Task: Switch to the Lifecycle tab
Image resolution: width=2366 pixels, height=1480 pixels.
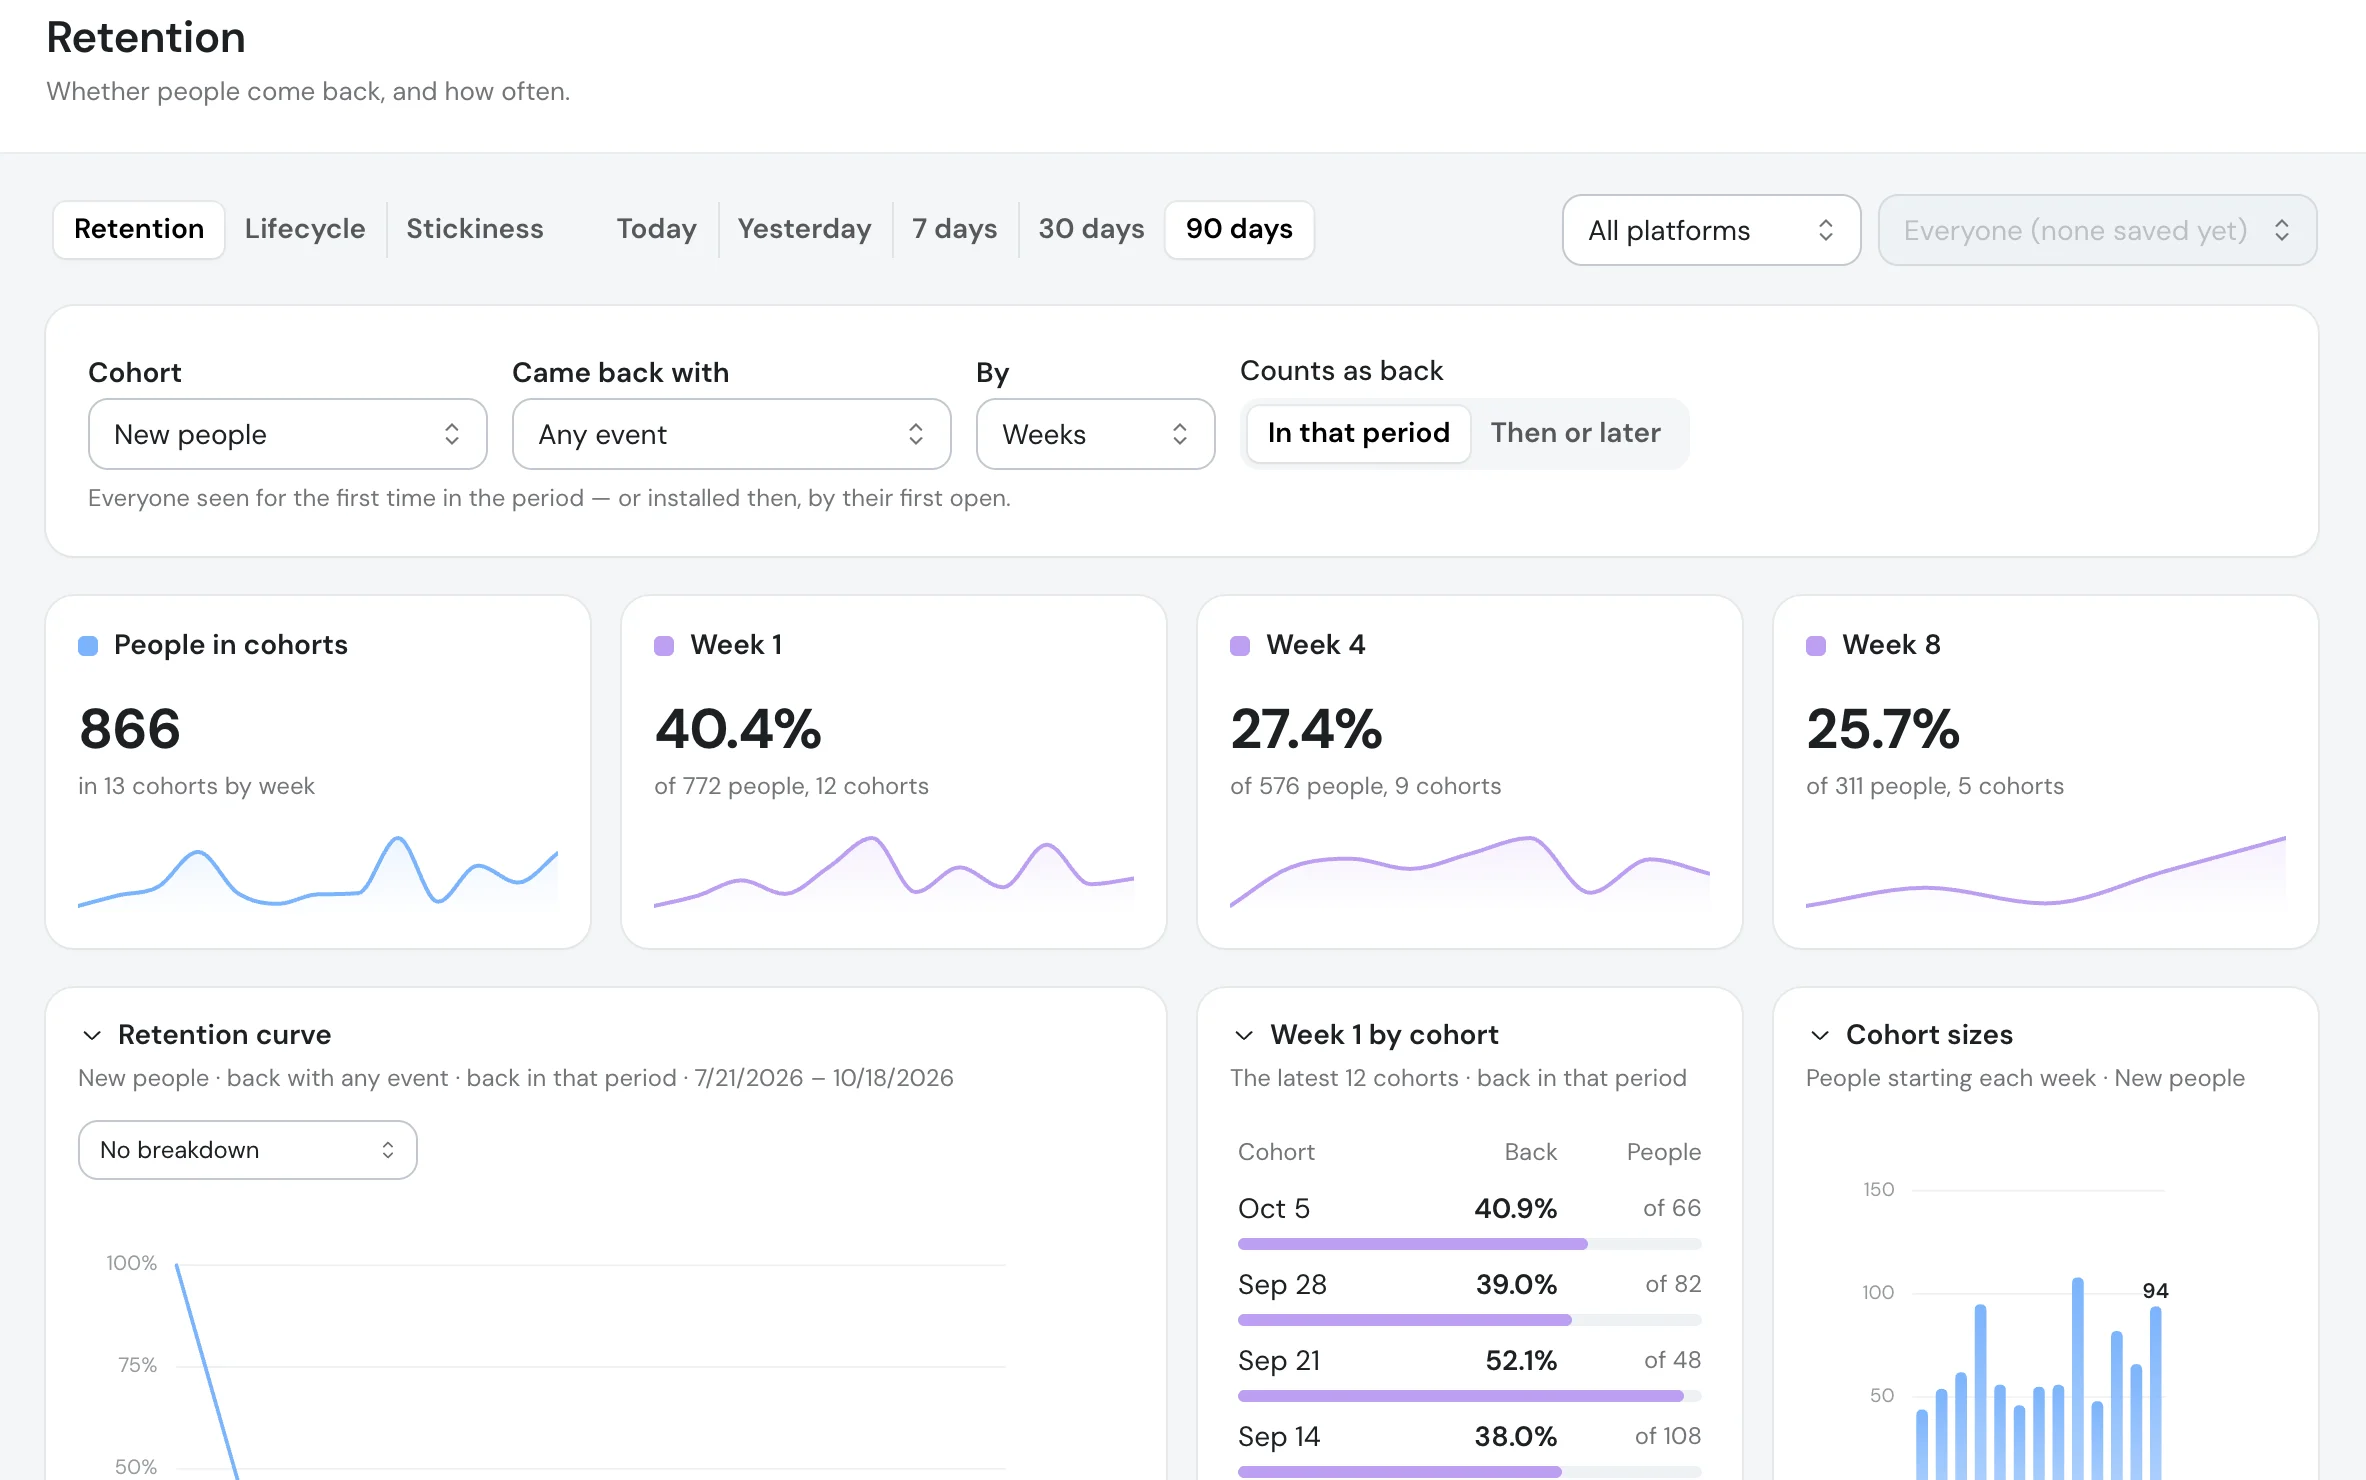Action: point(305,229)
